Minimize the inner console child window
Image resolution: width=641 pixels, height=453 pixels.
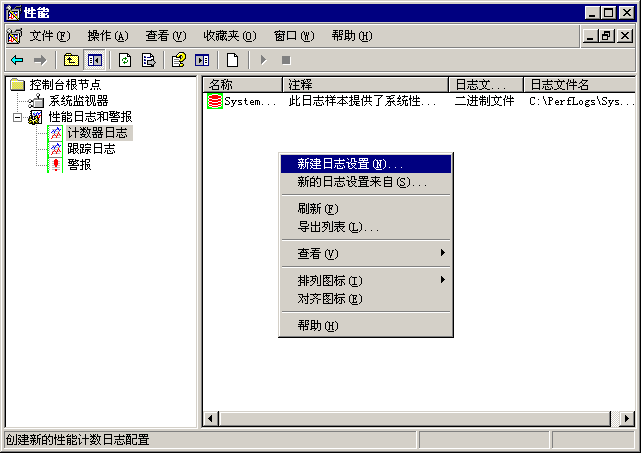pyautogui.click(x=591, y=36)
